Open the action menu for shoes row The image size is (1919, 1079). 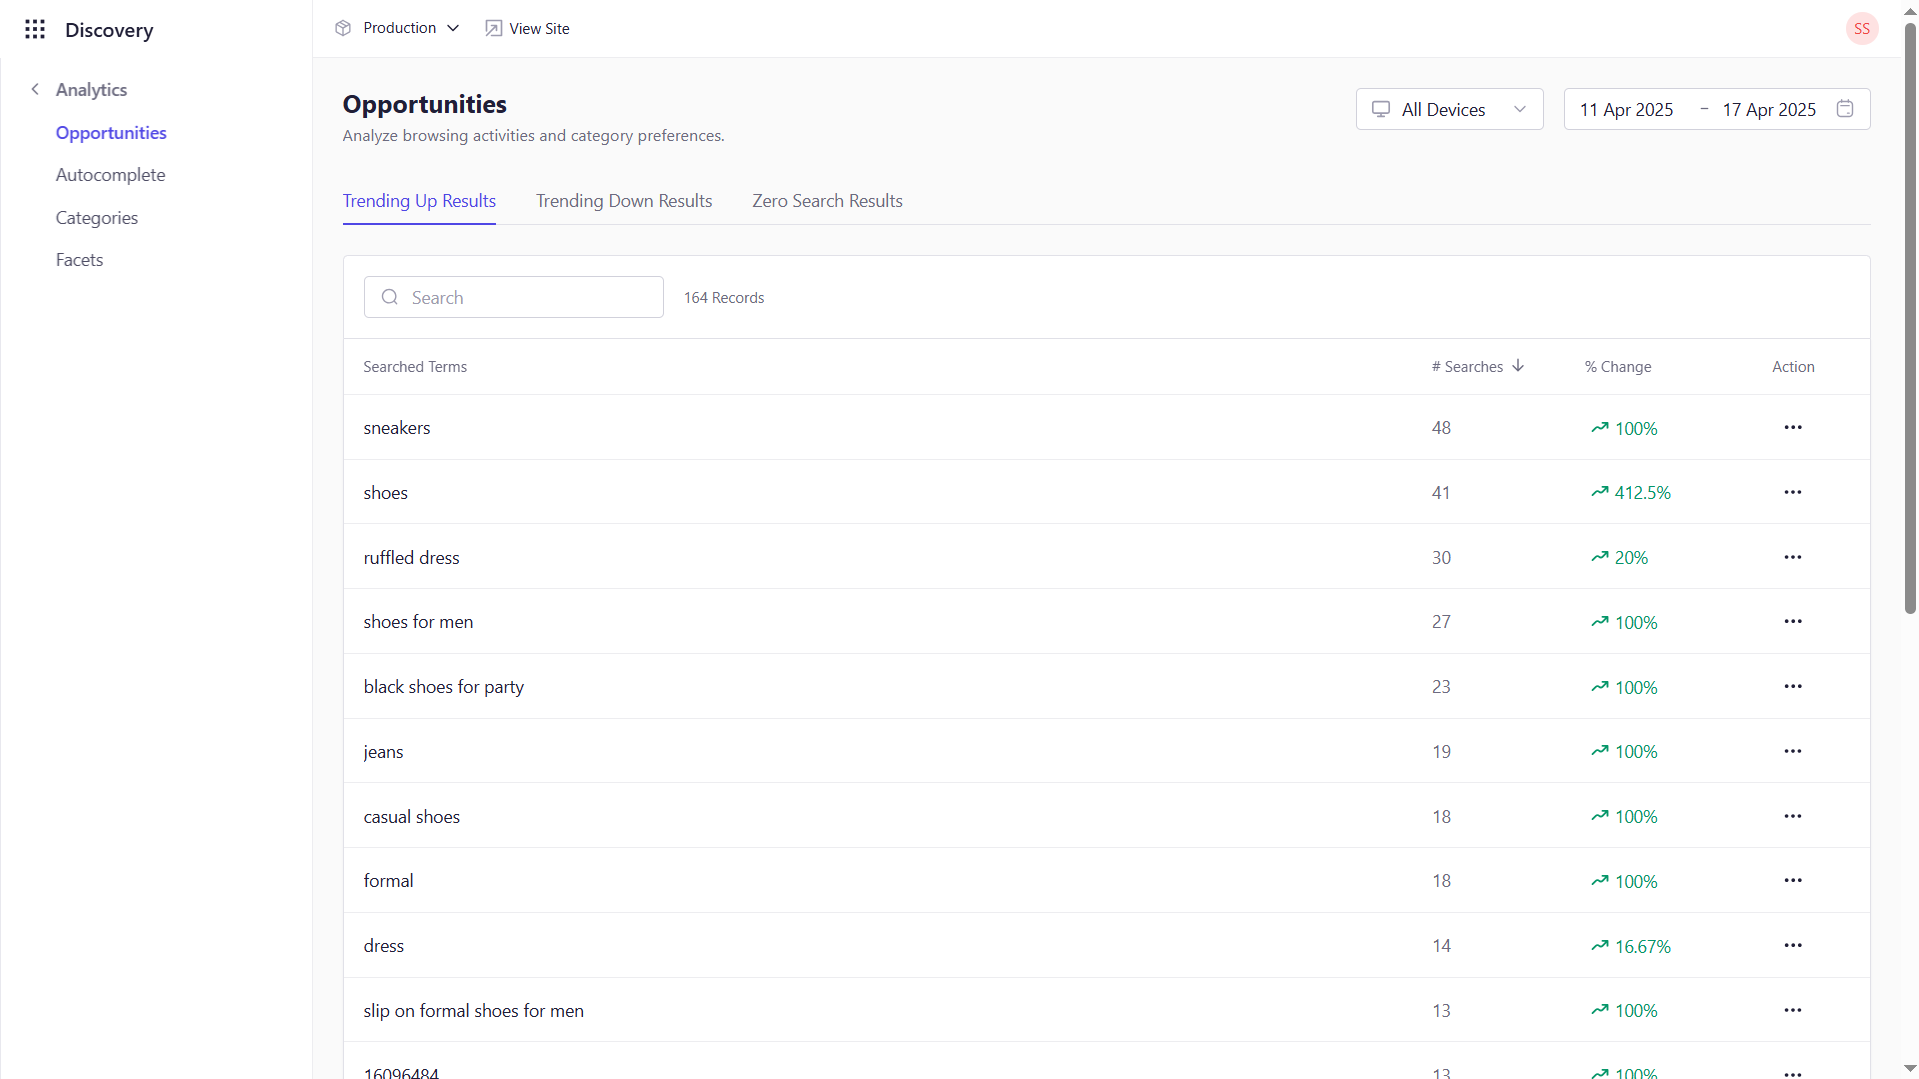[x=1792, y=492]
